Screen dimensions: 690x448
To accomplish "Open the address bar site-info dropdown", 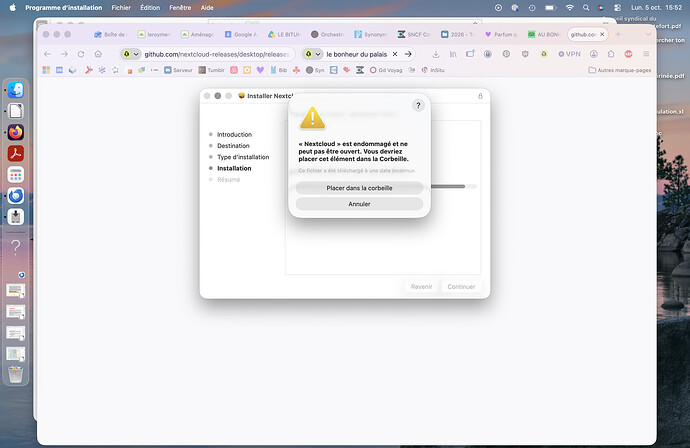I will [x=131, y=54].
